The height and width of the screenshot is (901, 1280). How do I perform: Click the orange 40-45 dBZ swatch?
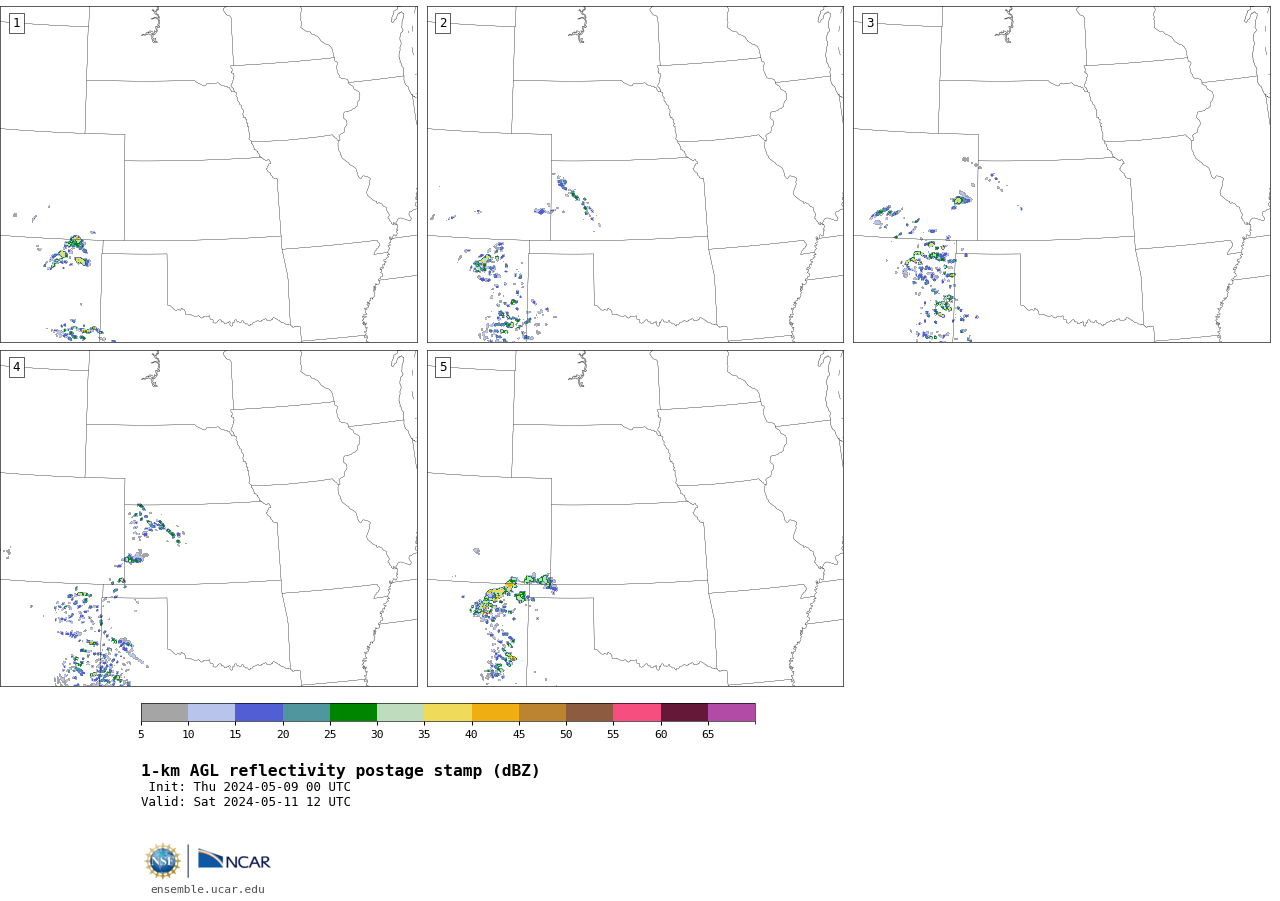pos(495,712)
